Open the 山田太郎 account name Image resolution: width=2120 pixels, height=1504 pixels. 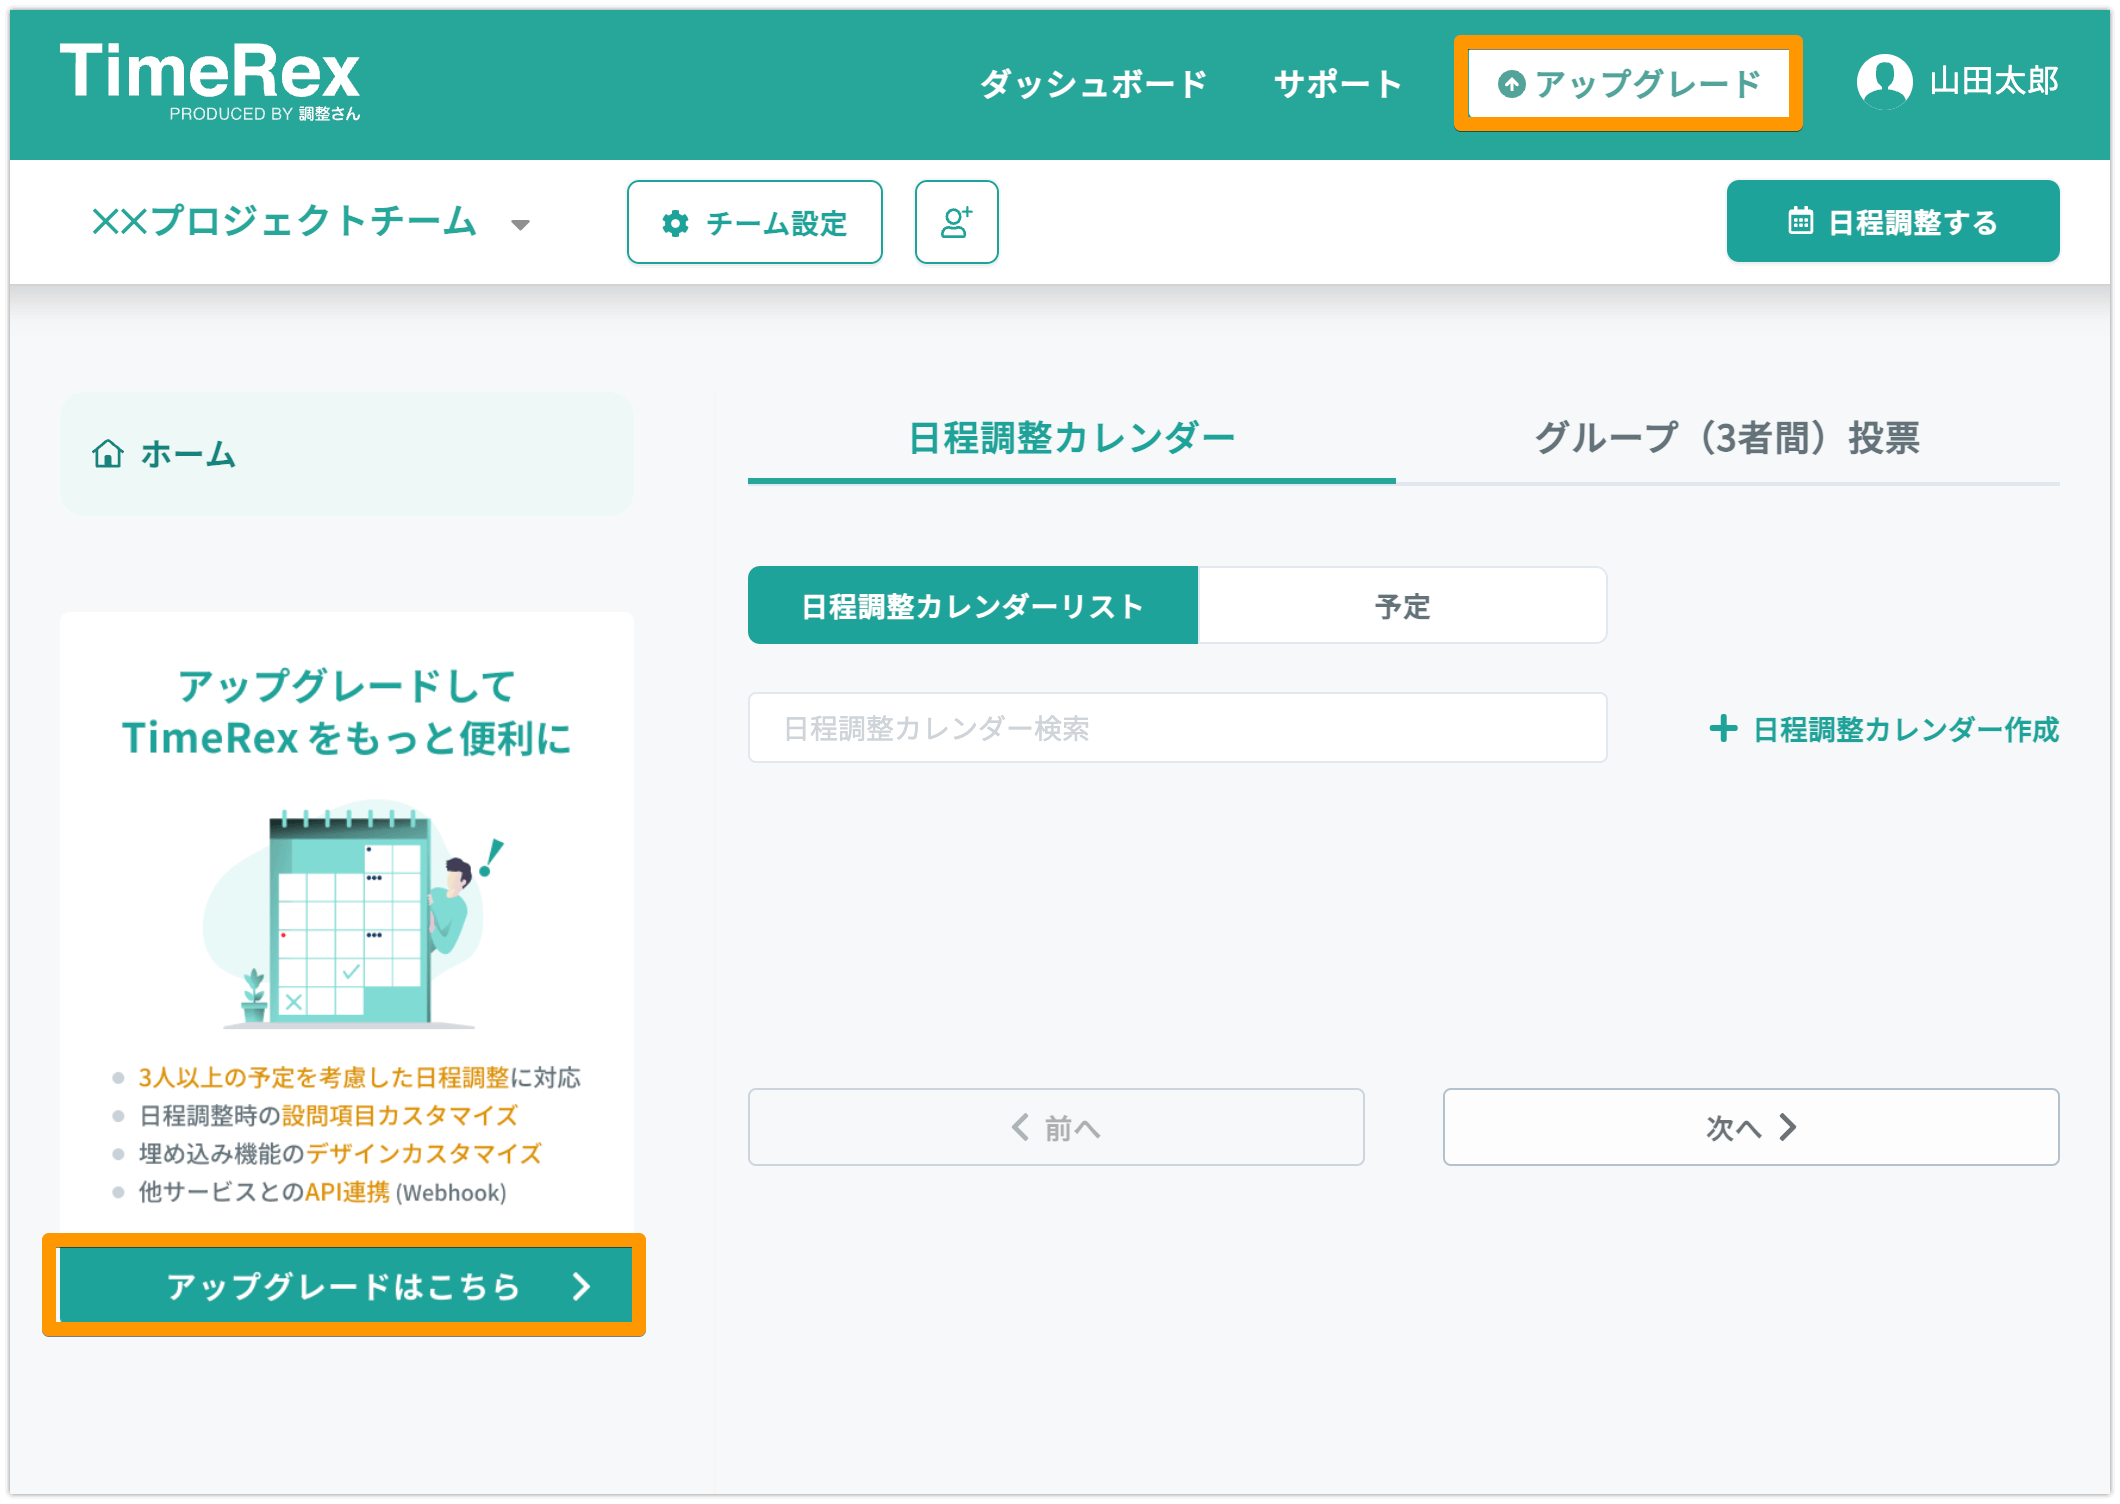click(1994, 82)
